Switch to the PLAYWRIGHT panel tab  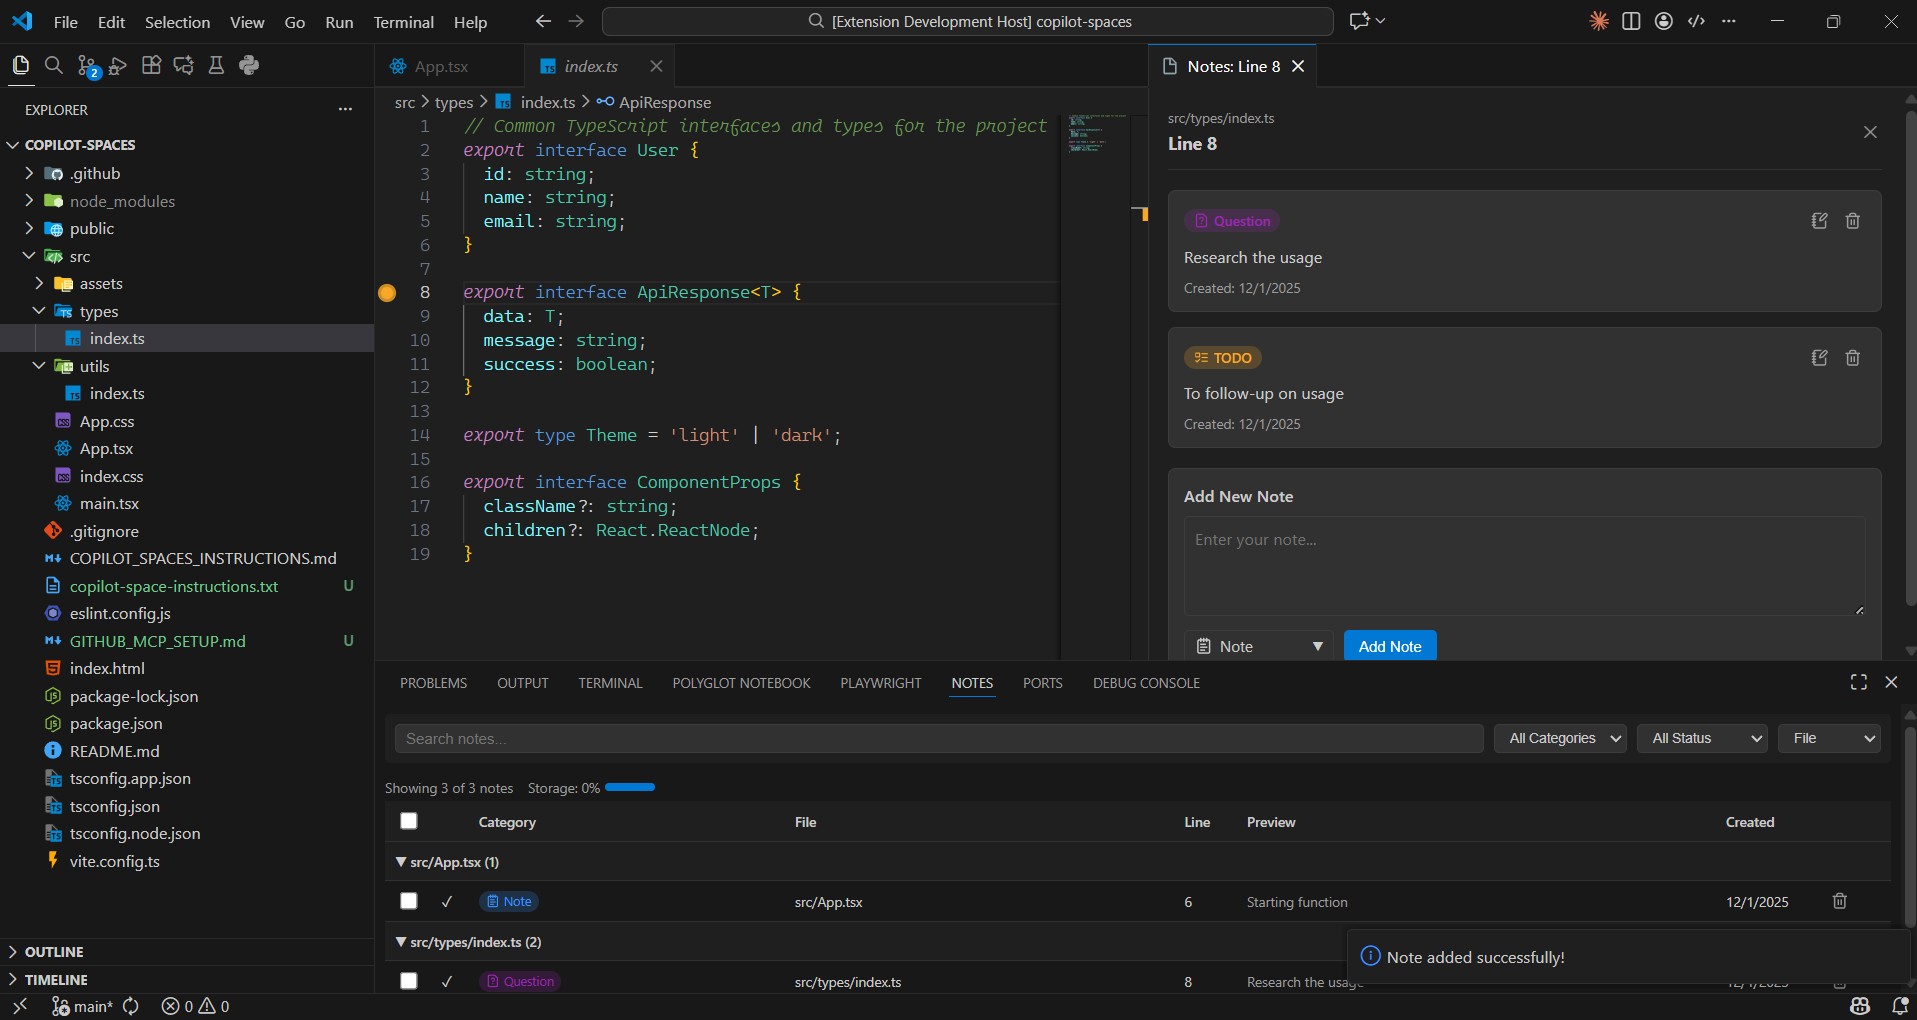[x=880, y=683]
